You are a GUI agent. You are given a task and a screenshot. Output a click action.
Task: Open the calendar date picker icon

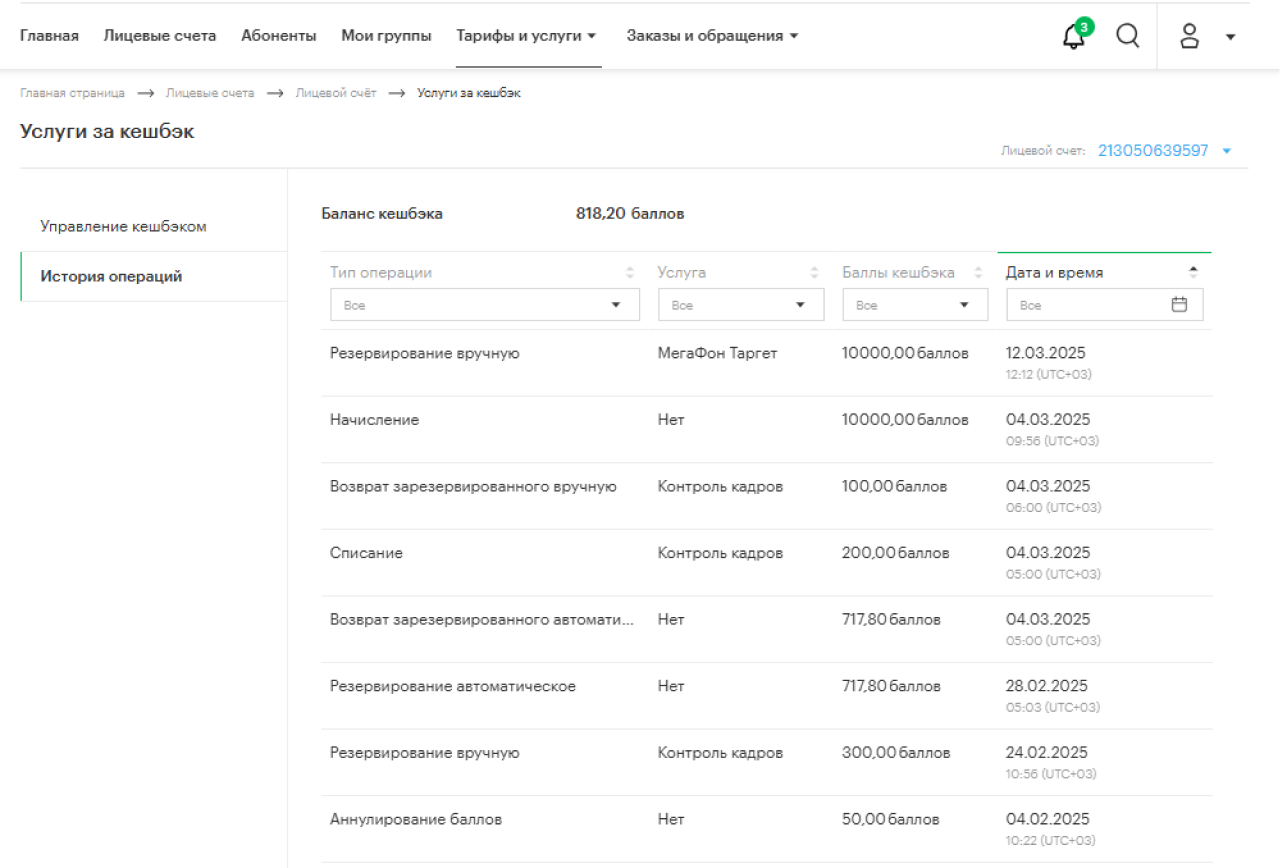click(1179, 305)
